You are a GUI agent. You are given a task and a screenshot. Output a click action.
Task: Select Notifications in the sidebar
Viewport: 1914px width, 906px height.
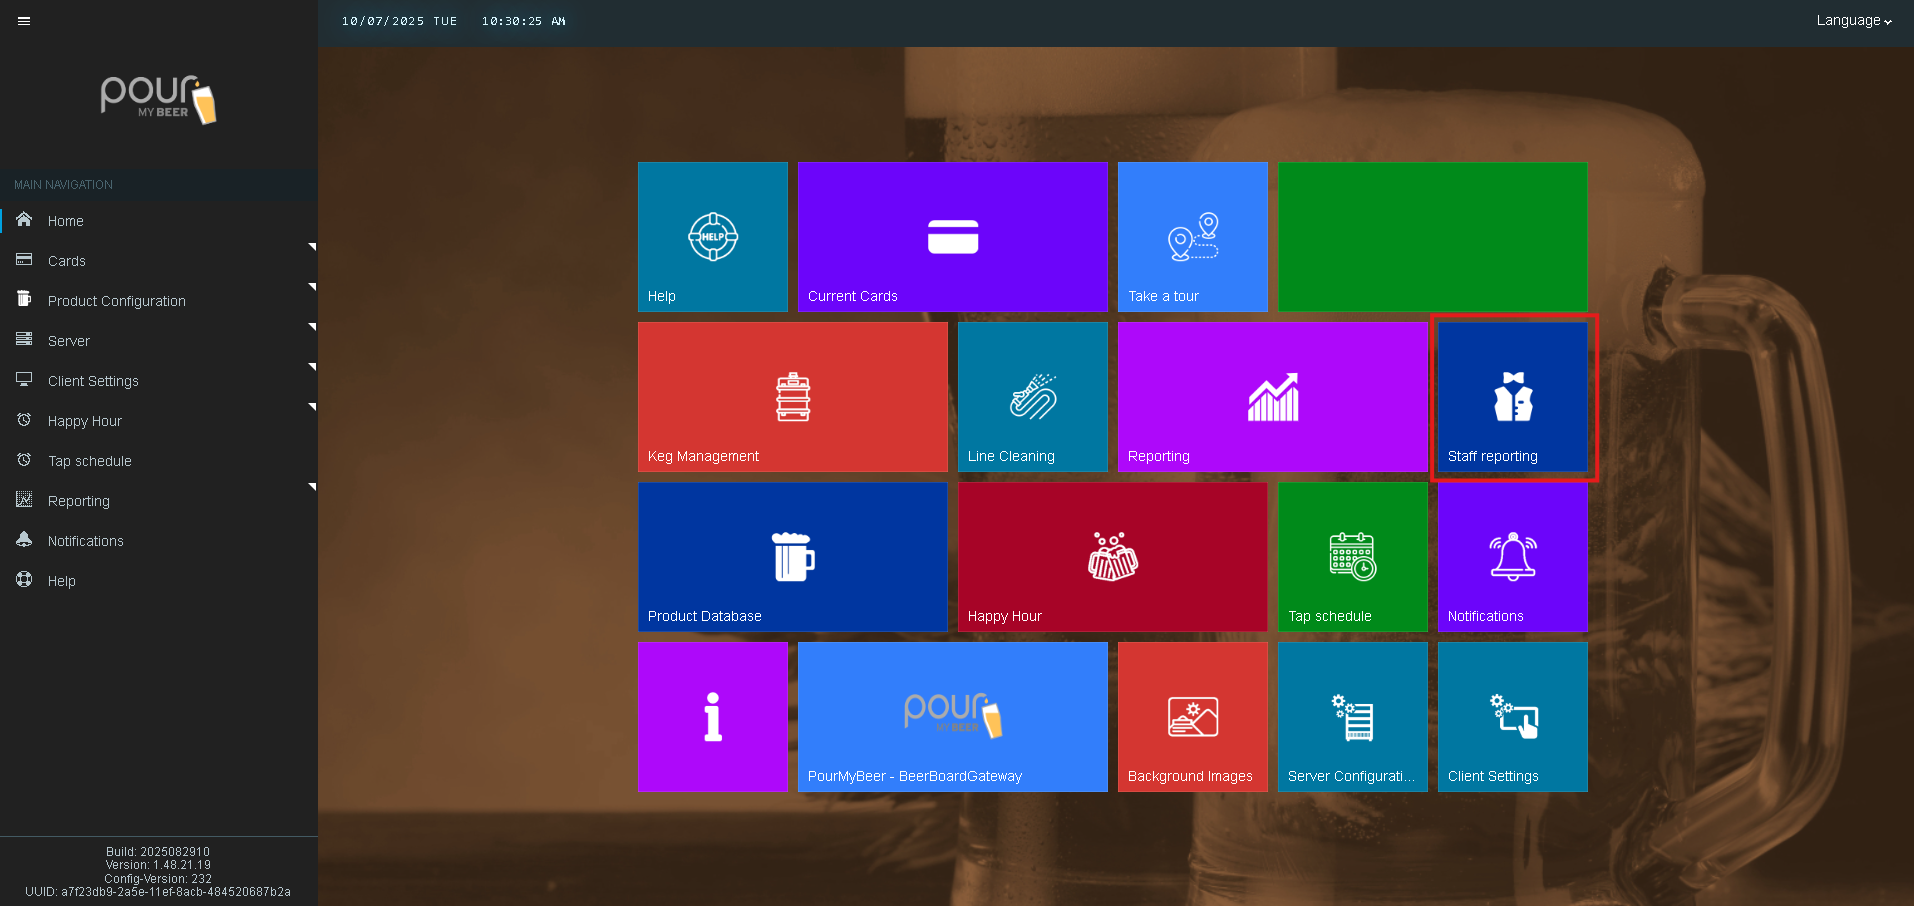click(x=85, y=541)
